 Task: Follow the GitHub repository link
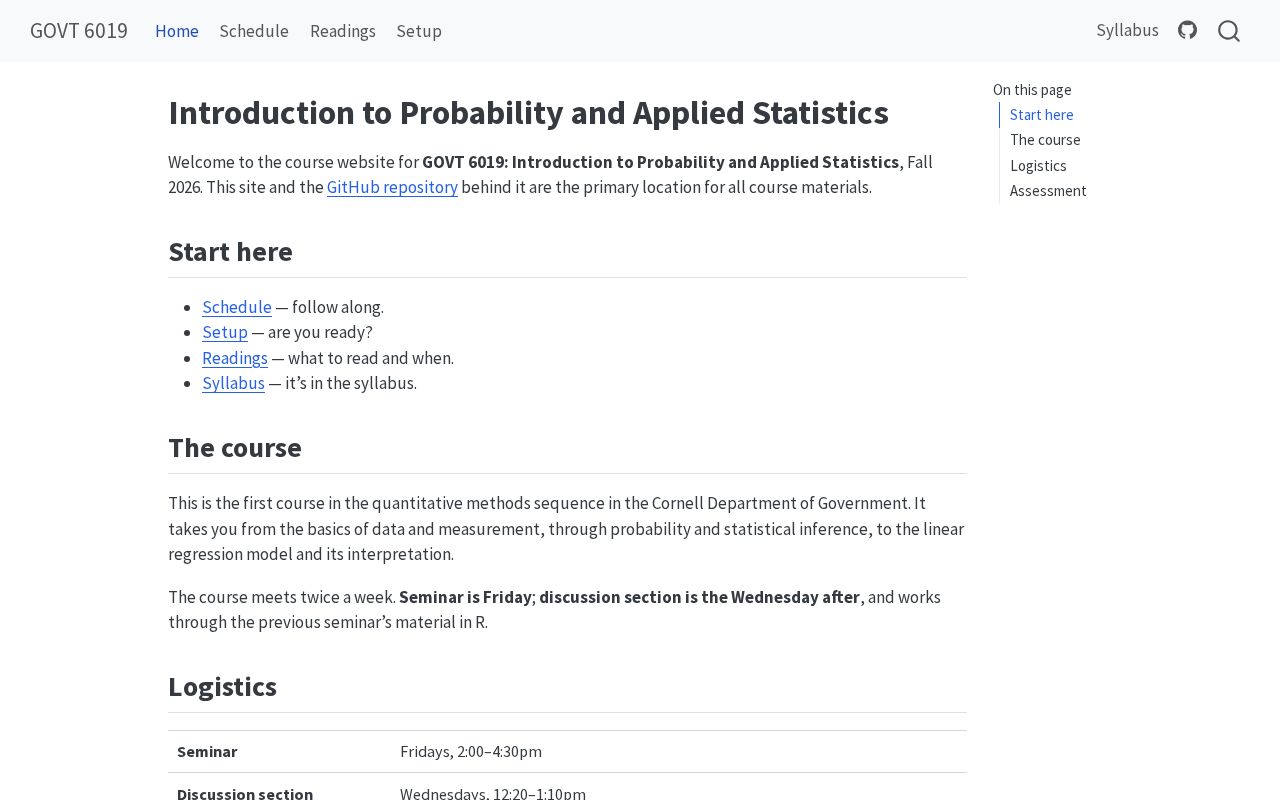[x=392, y=187]
